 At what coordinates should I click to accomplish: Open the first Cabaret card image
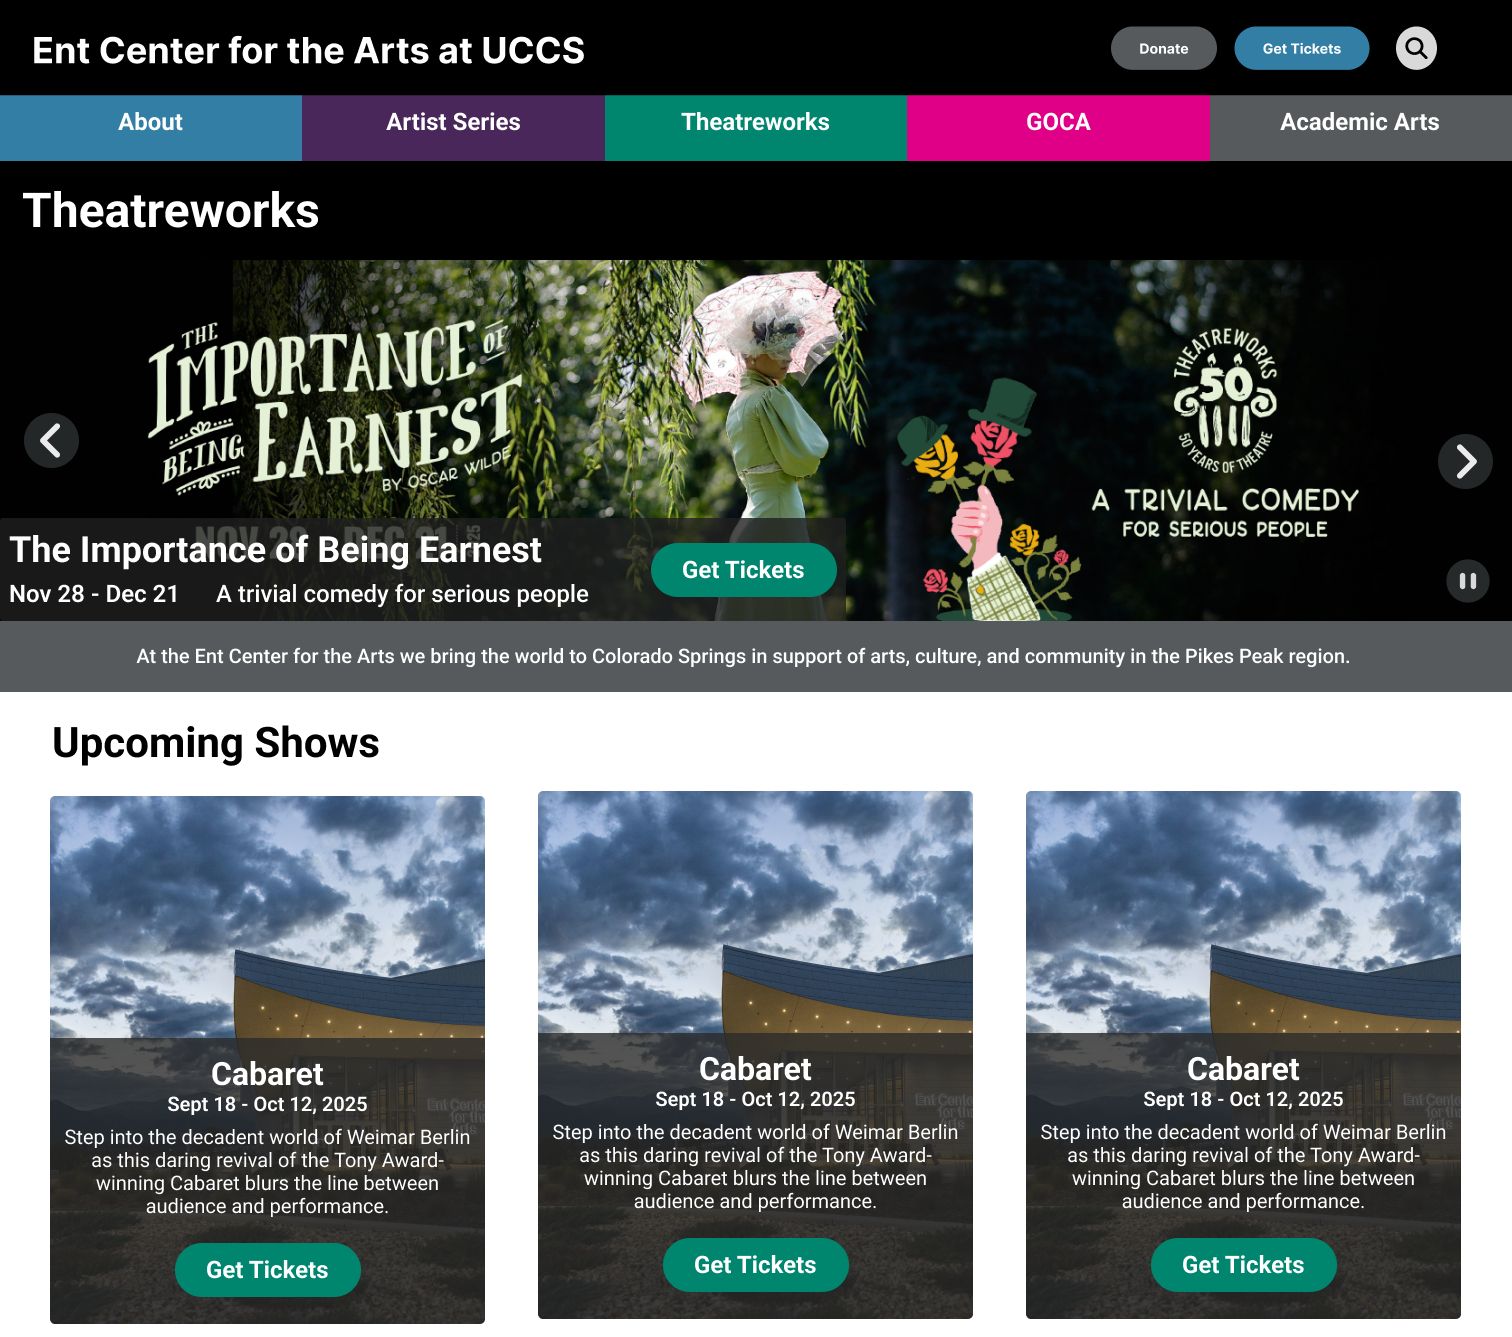click(x=267, y=917)
